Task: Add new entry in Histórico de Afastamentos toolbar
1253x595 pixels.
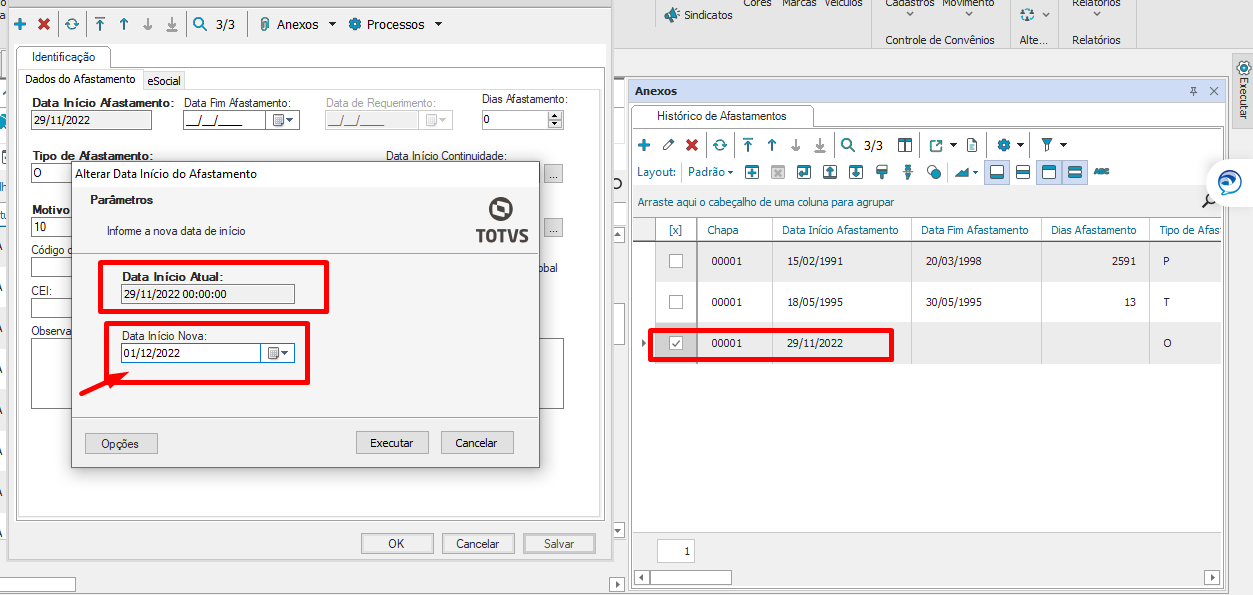Action: tap(644, 145)
